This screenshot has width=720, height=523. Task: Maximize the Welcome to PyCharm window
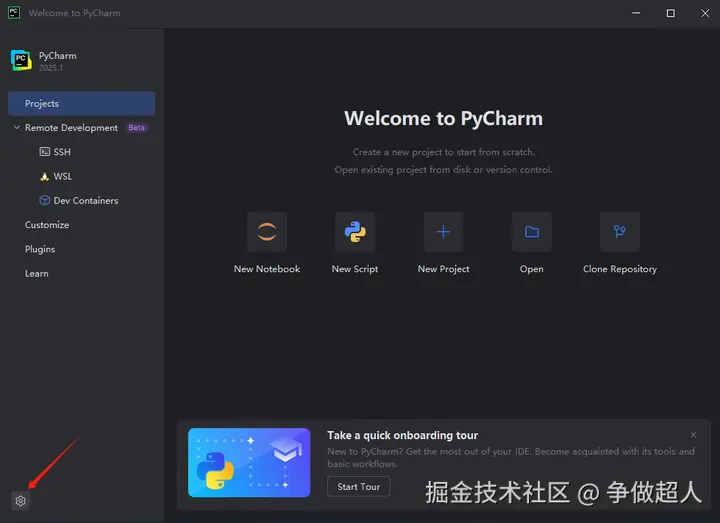(670, 13)
